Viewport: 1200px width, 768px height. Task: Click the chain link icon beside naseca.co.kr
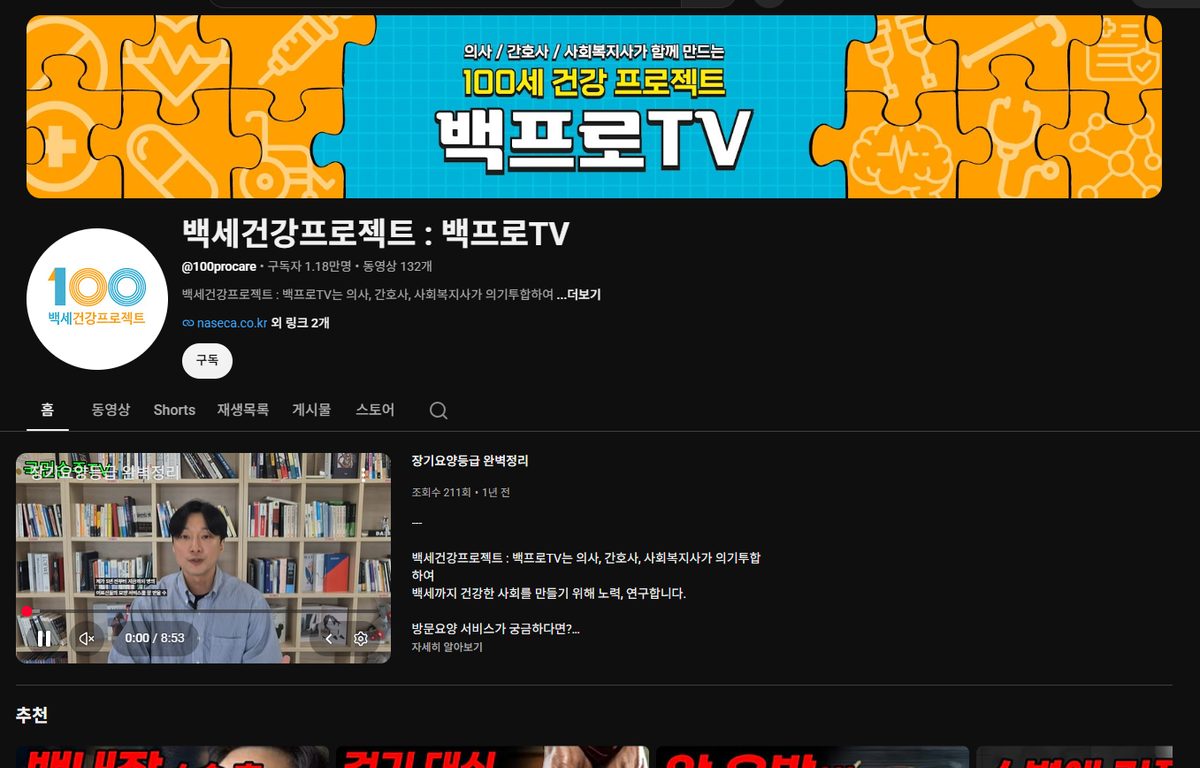[x=188, y=323]
